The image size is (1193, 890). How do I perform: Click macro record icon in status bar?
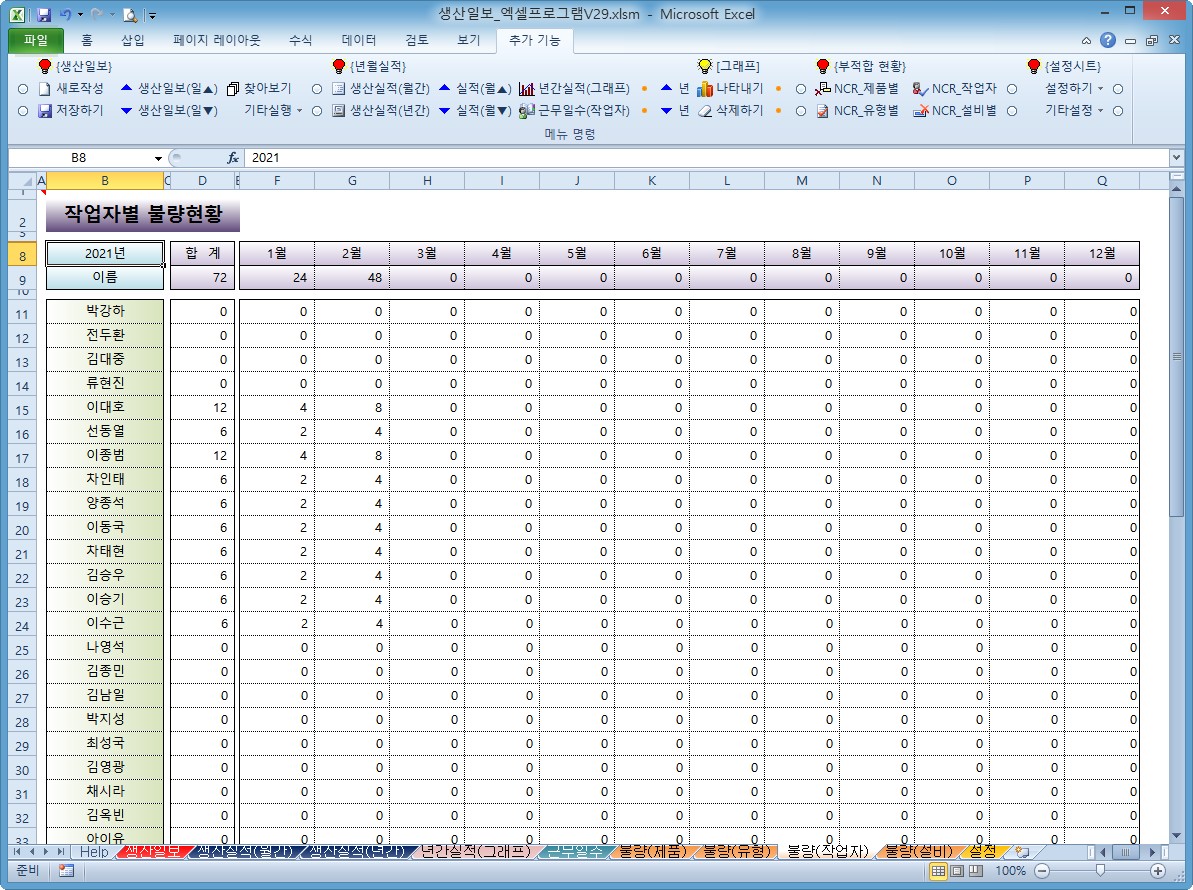pos(66,871)
